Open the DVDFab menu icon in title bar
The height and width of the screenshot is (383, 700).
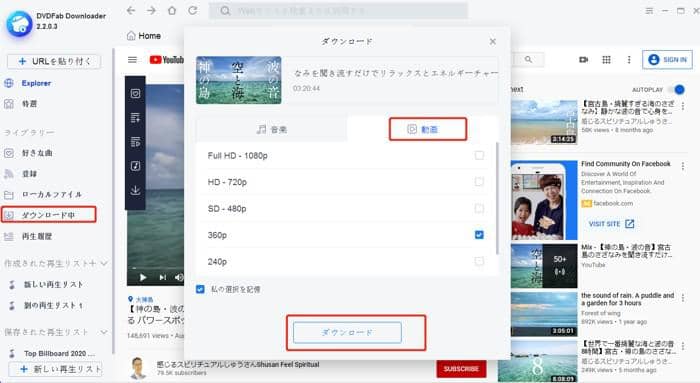(649, 11)
